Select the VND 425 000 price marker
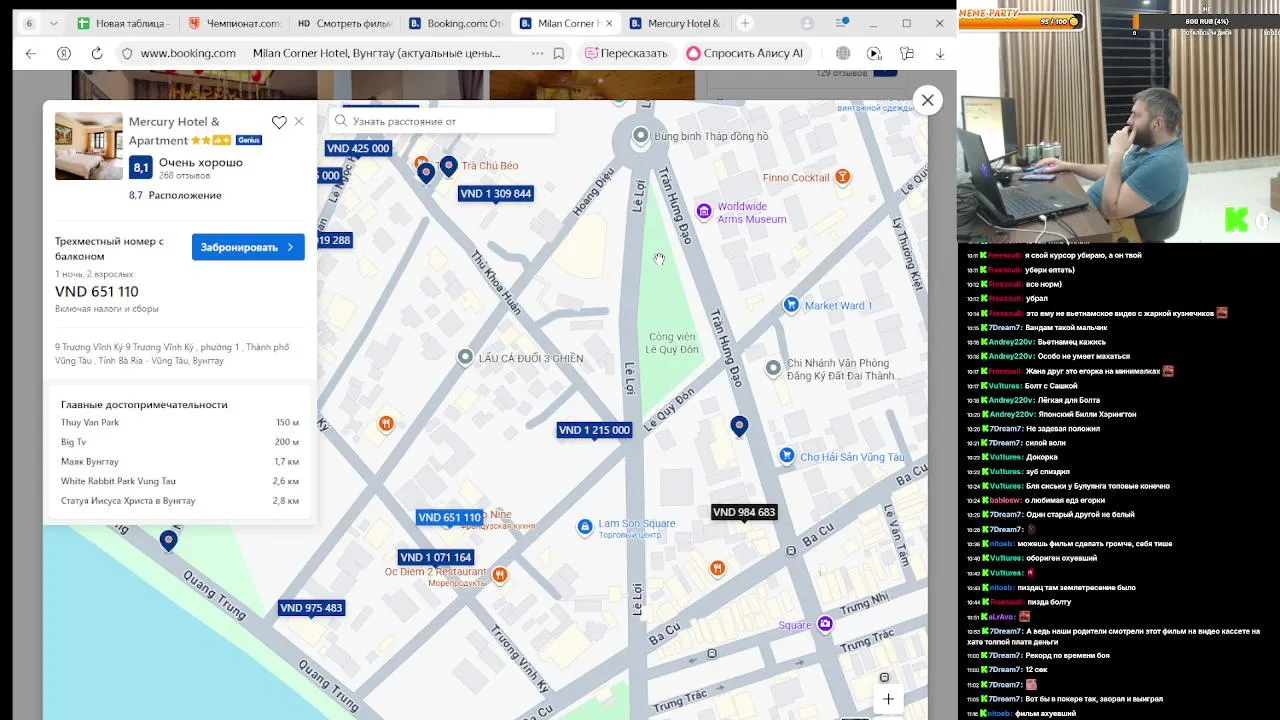The width and height of the screenshot is (1280, 720). coord(358,148)
